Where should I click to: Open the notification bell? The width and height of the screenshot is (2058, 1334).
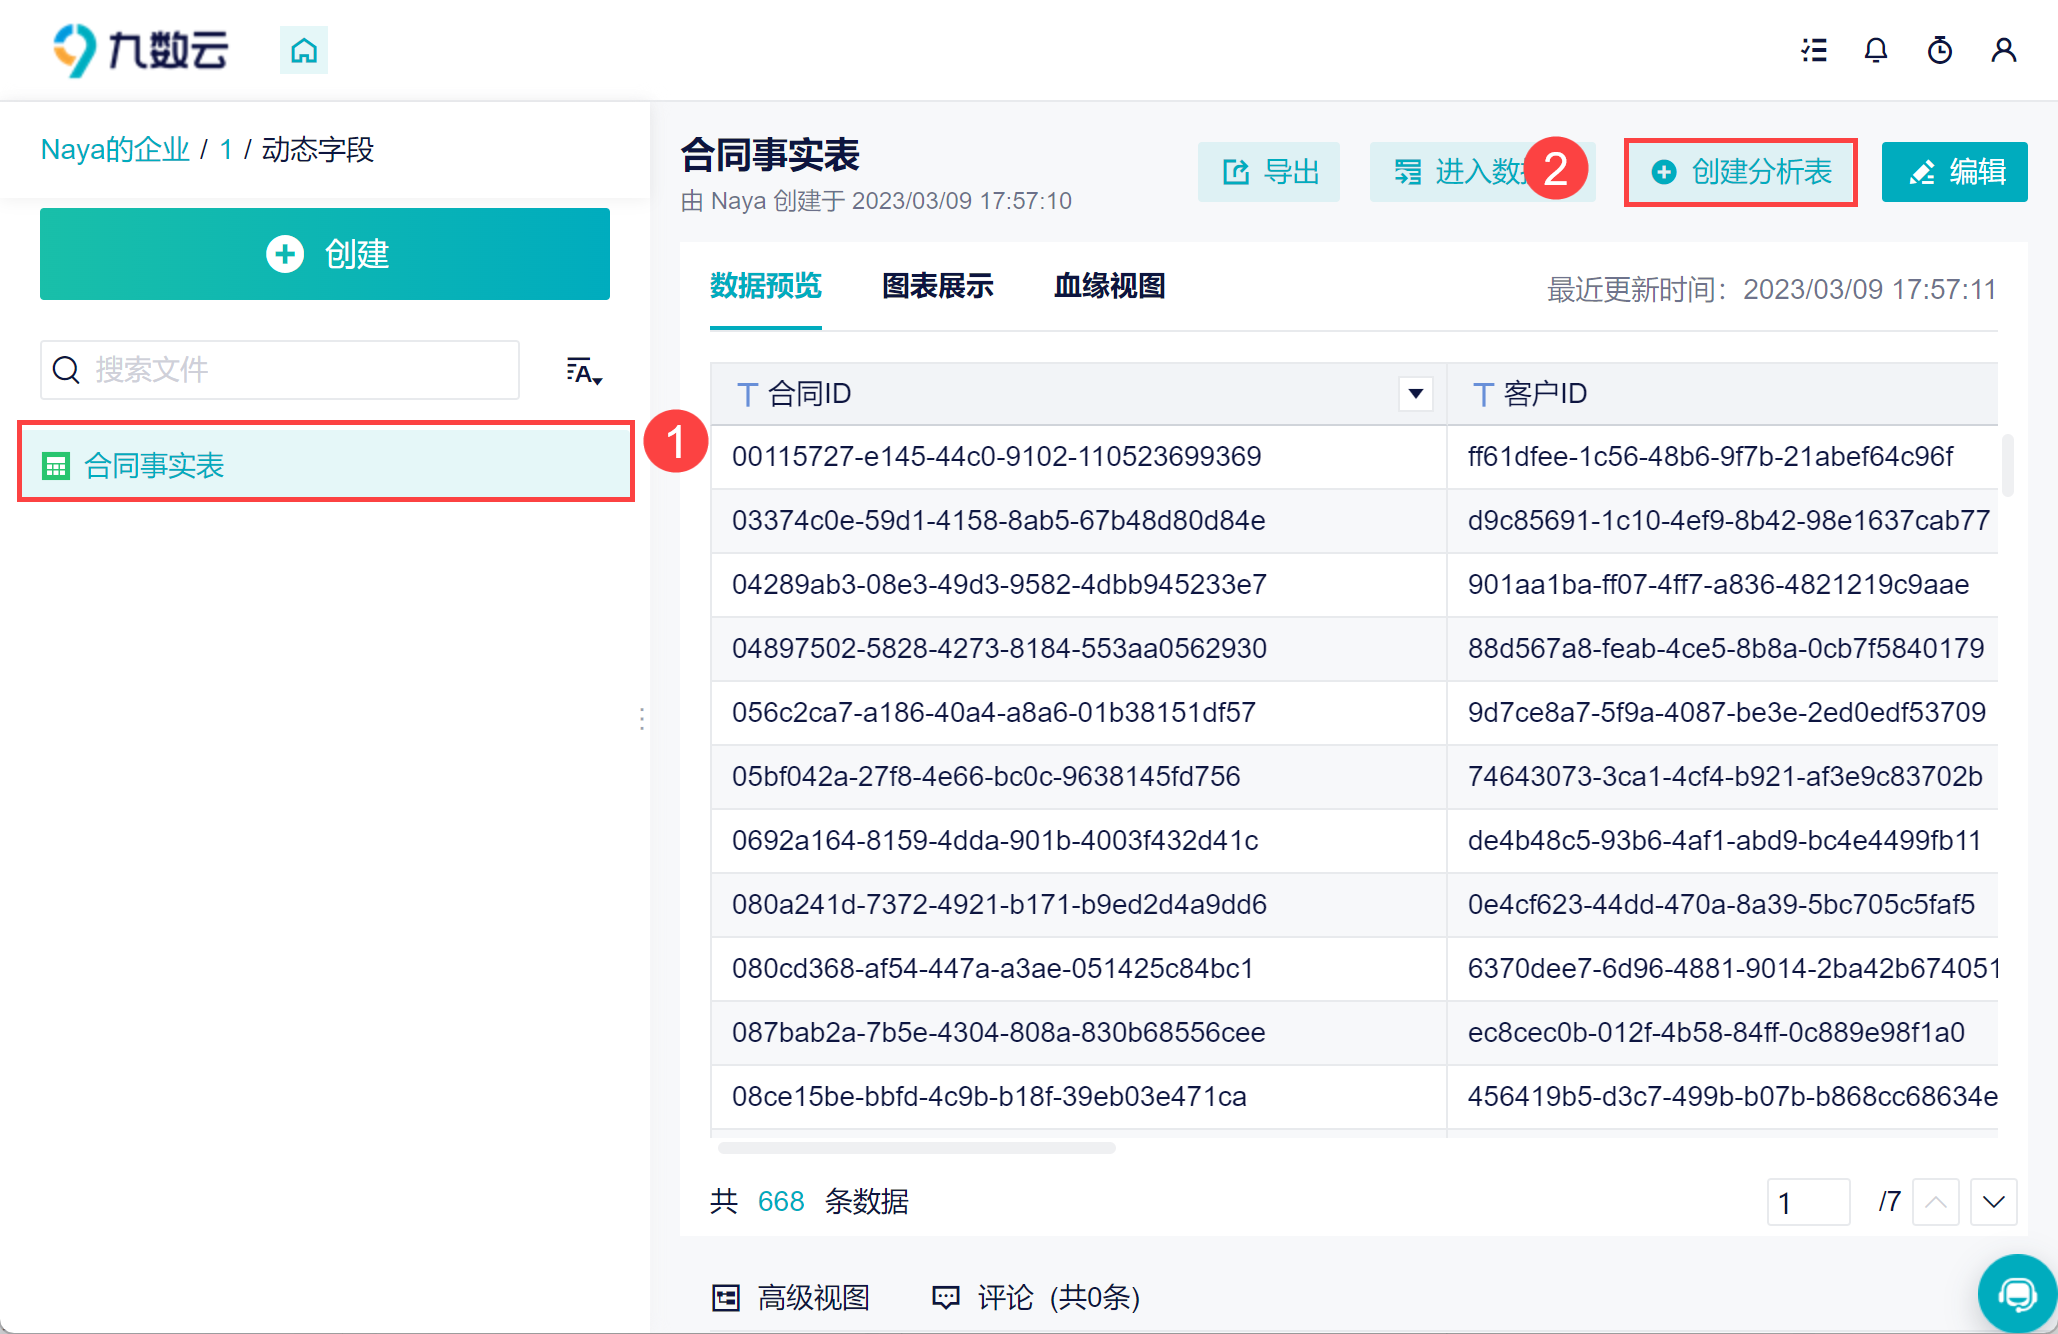tap(1876, 50)
